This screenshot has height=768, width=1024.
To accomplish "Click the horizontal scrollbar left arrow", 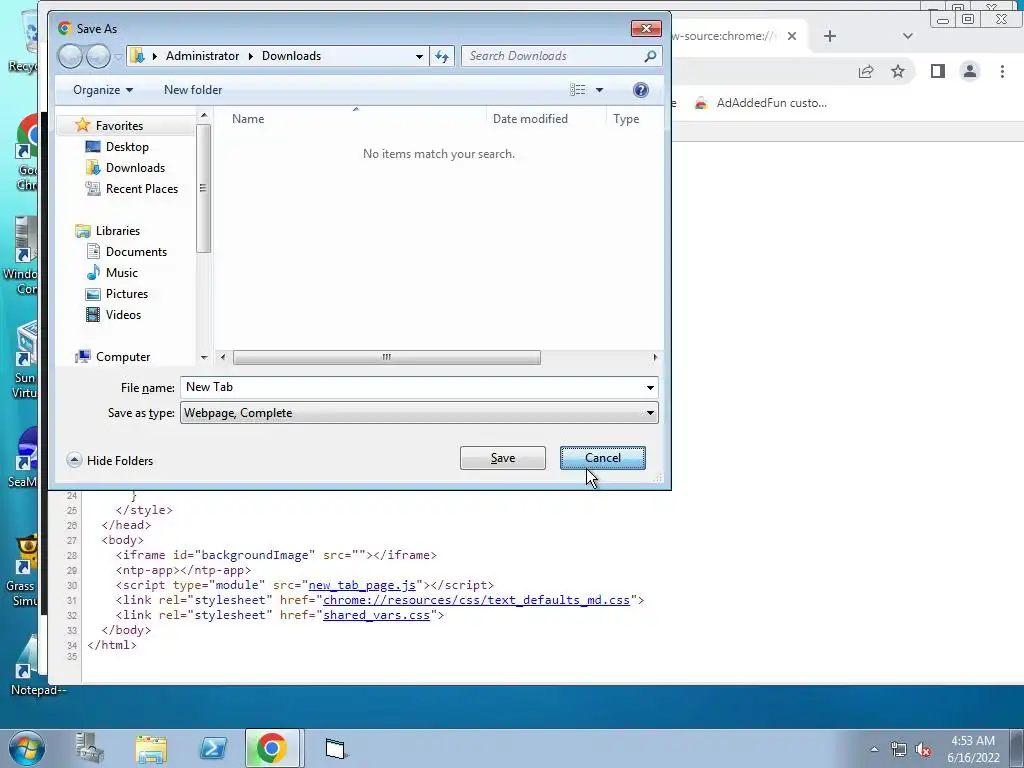I will [x=223, y=357].
